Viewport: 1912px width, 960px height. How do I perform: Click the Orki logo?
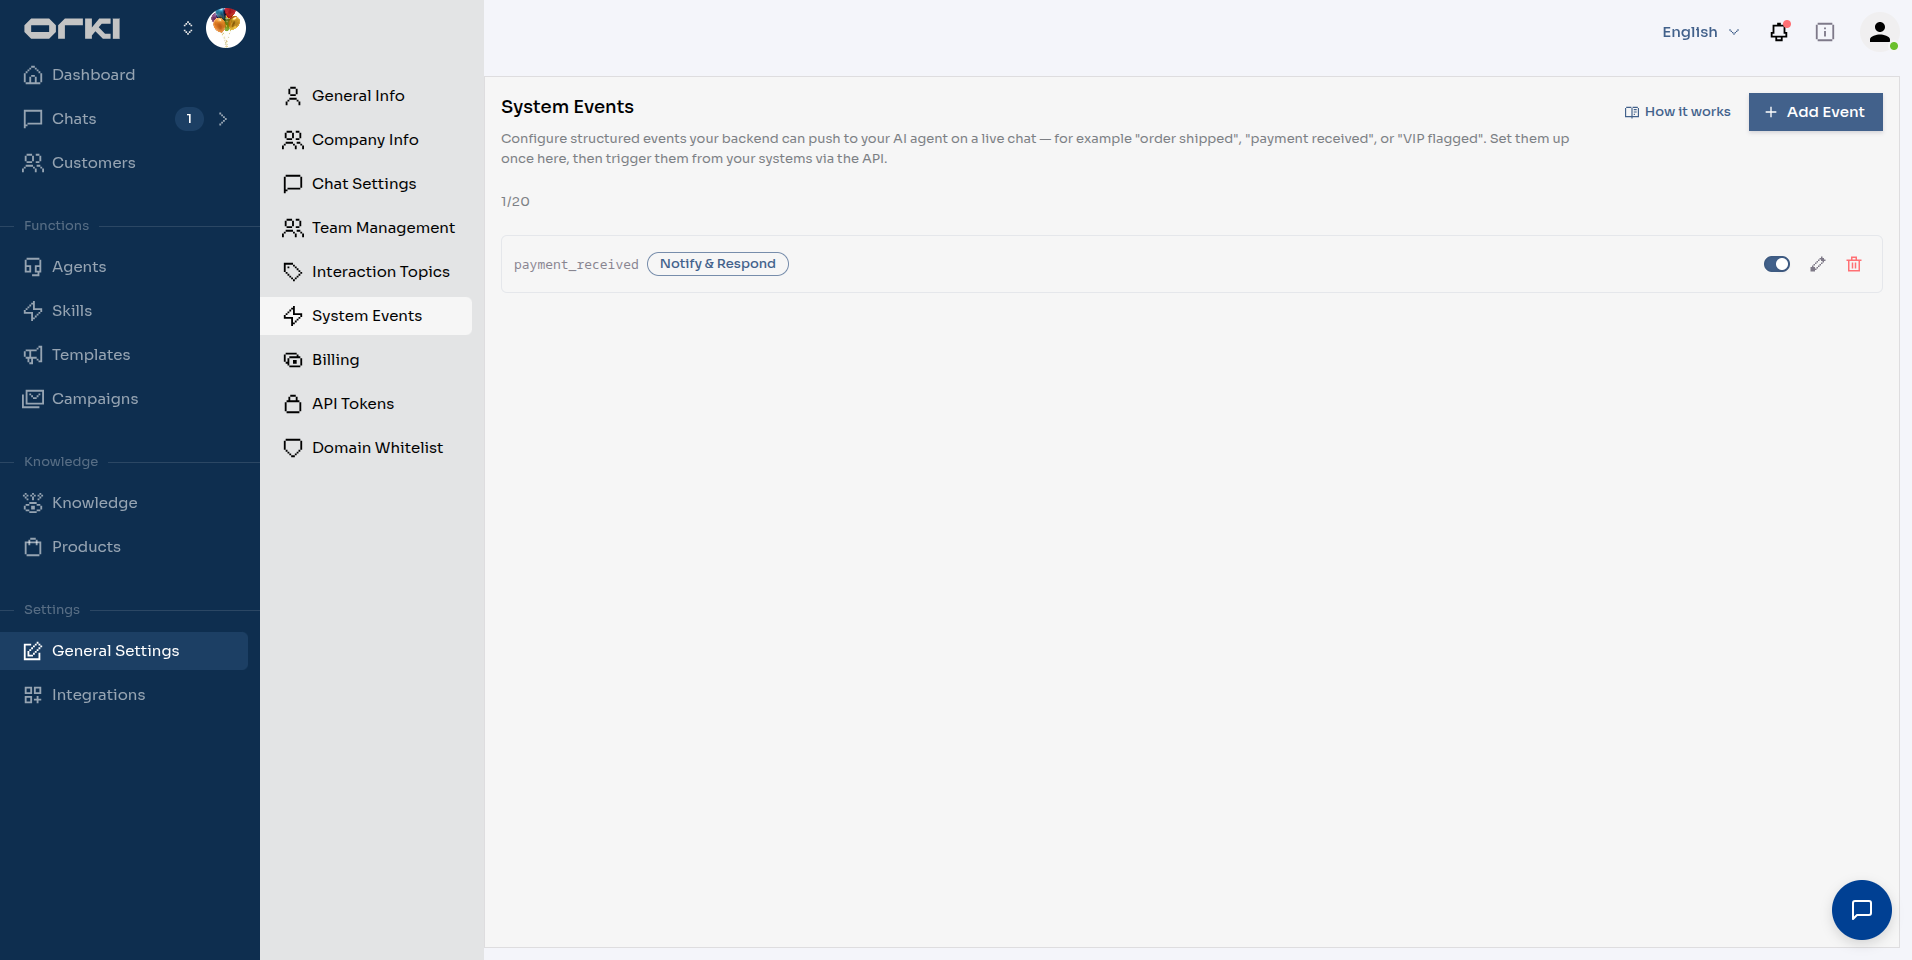click(72, 29)
